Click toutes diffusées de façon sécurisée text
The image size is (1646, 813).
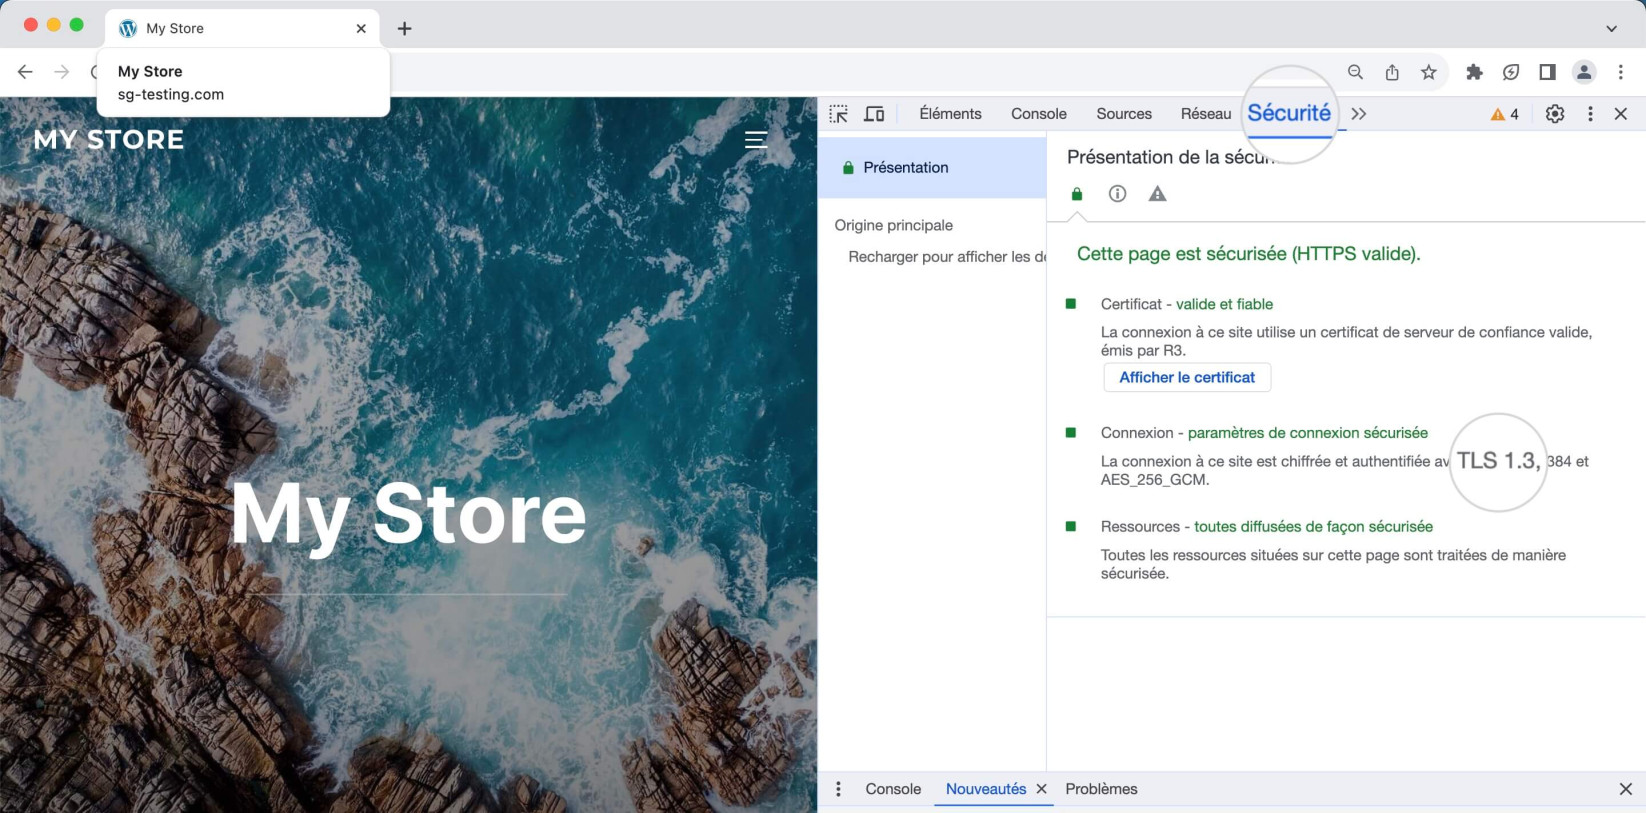(x=1313, y=527)
